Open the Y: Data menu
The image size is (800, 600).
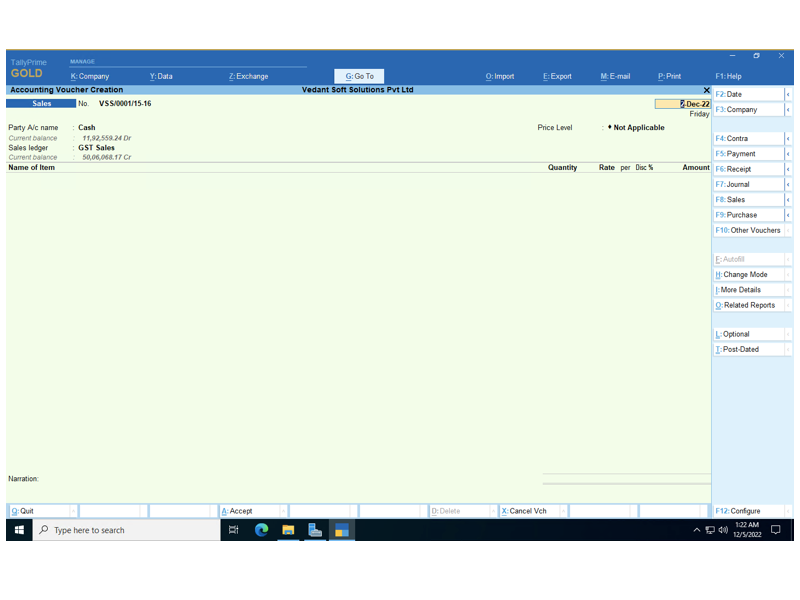click(161, 77)
